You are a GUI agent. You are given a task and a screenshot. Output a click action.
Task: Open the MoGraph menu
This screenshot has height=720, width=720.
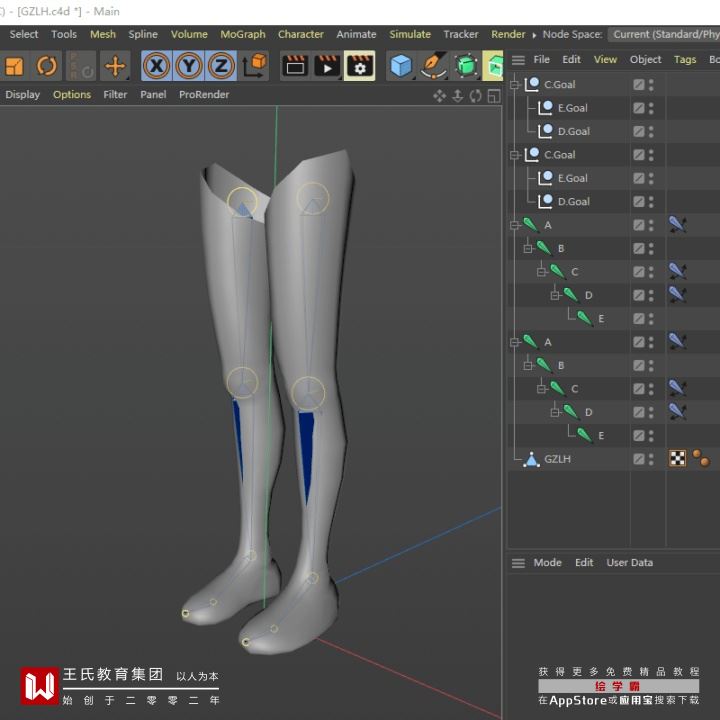tap(243, 34)
